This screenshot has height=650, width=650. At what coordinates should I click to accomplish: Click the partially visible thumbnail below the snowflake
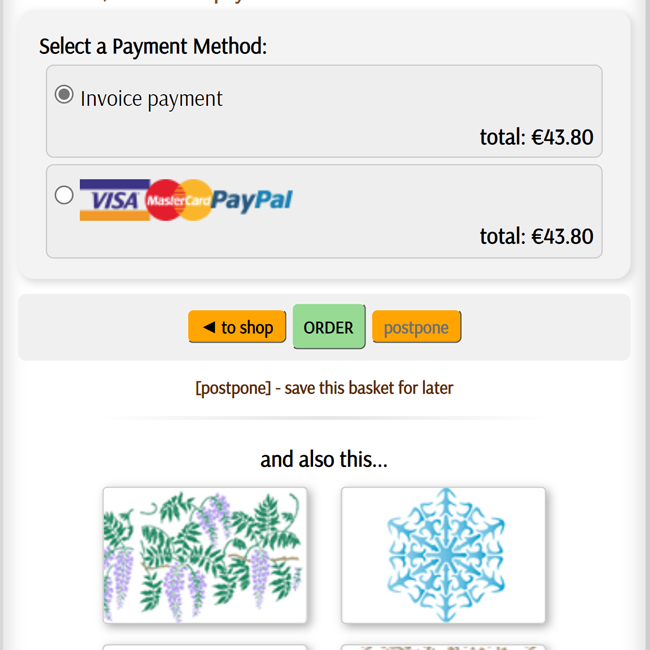[443, 646]
